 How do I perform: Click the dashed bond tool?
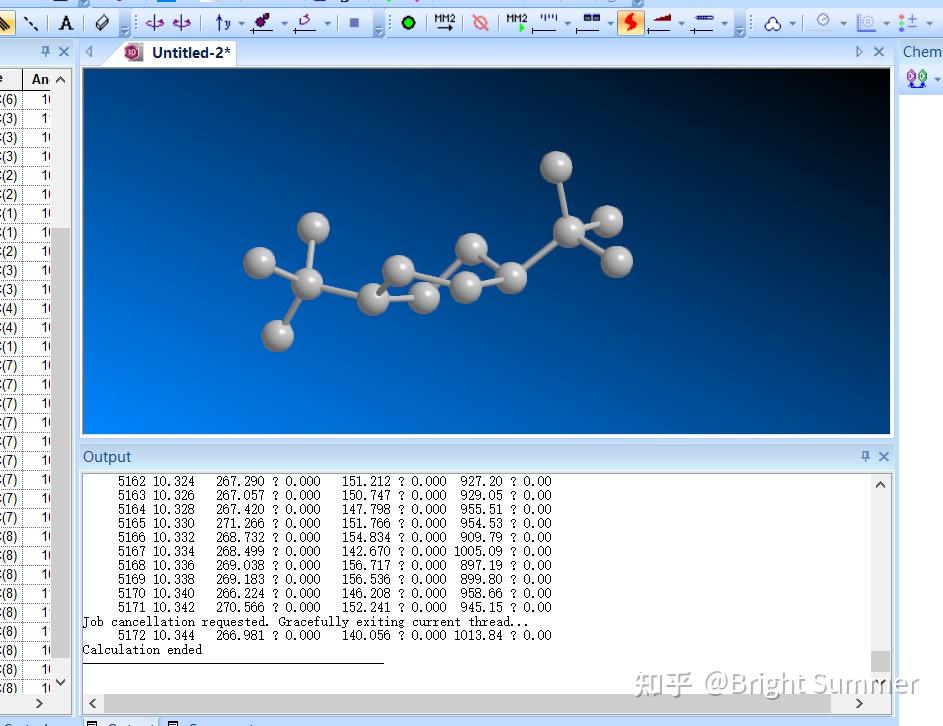click(x=31, y=23)
